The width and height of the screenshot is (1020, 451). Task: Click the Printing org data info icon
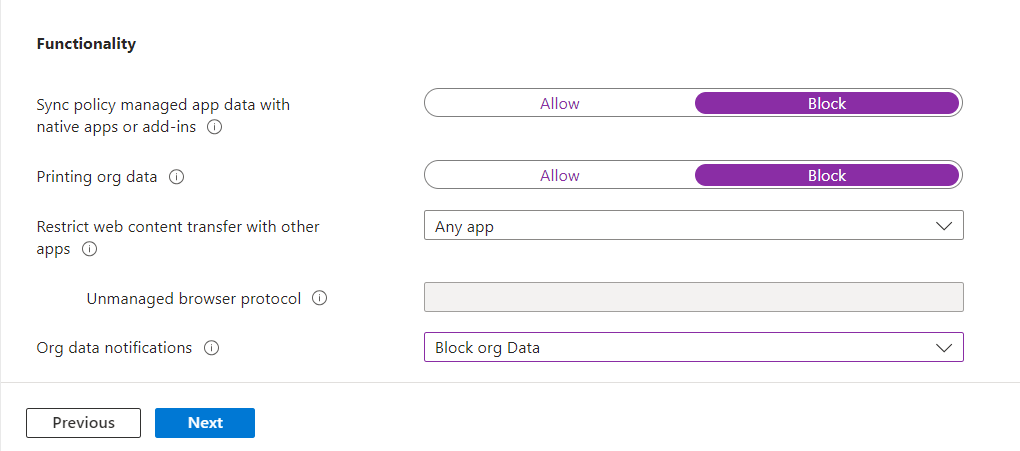tap(177, 177)
